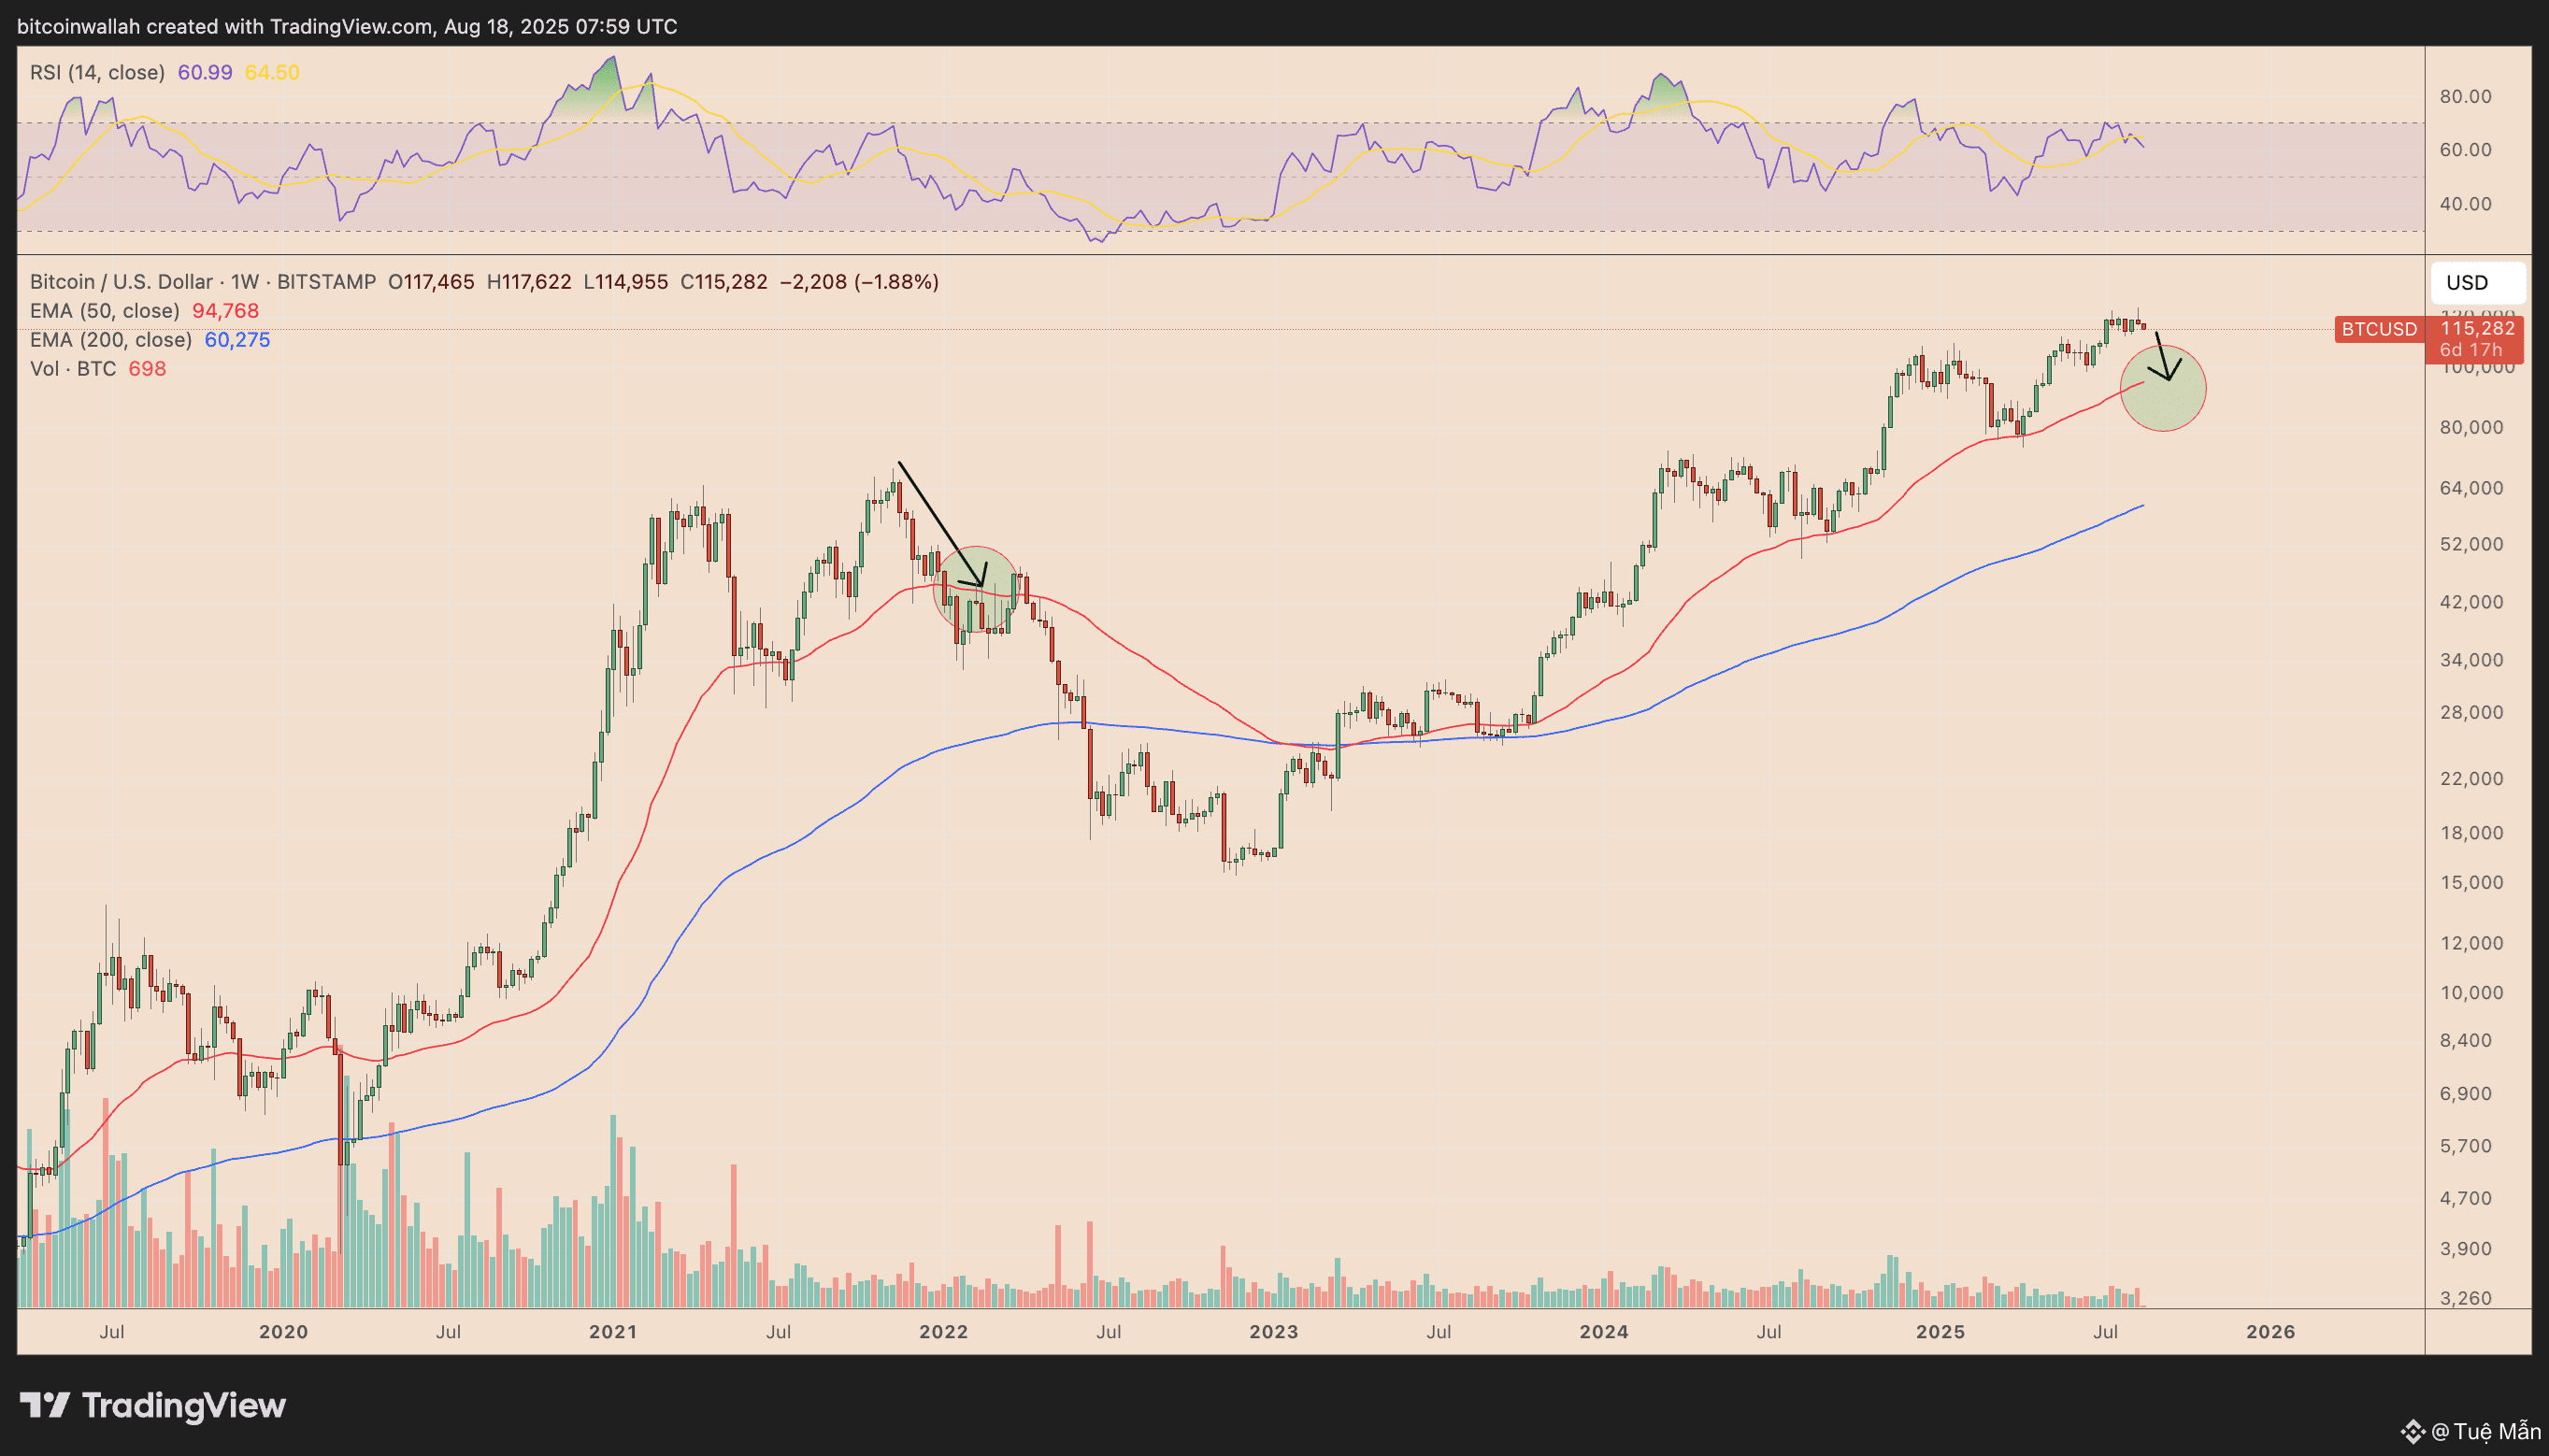This screenshot has width=2549, height=1456.
Task: Click the 4,700 price axis label
Action: point(2466,1198)
